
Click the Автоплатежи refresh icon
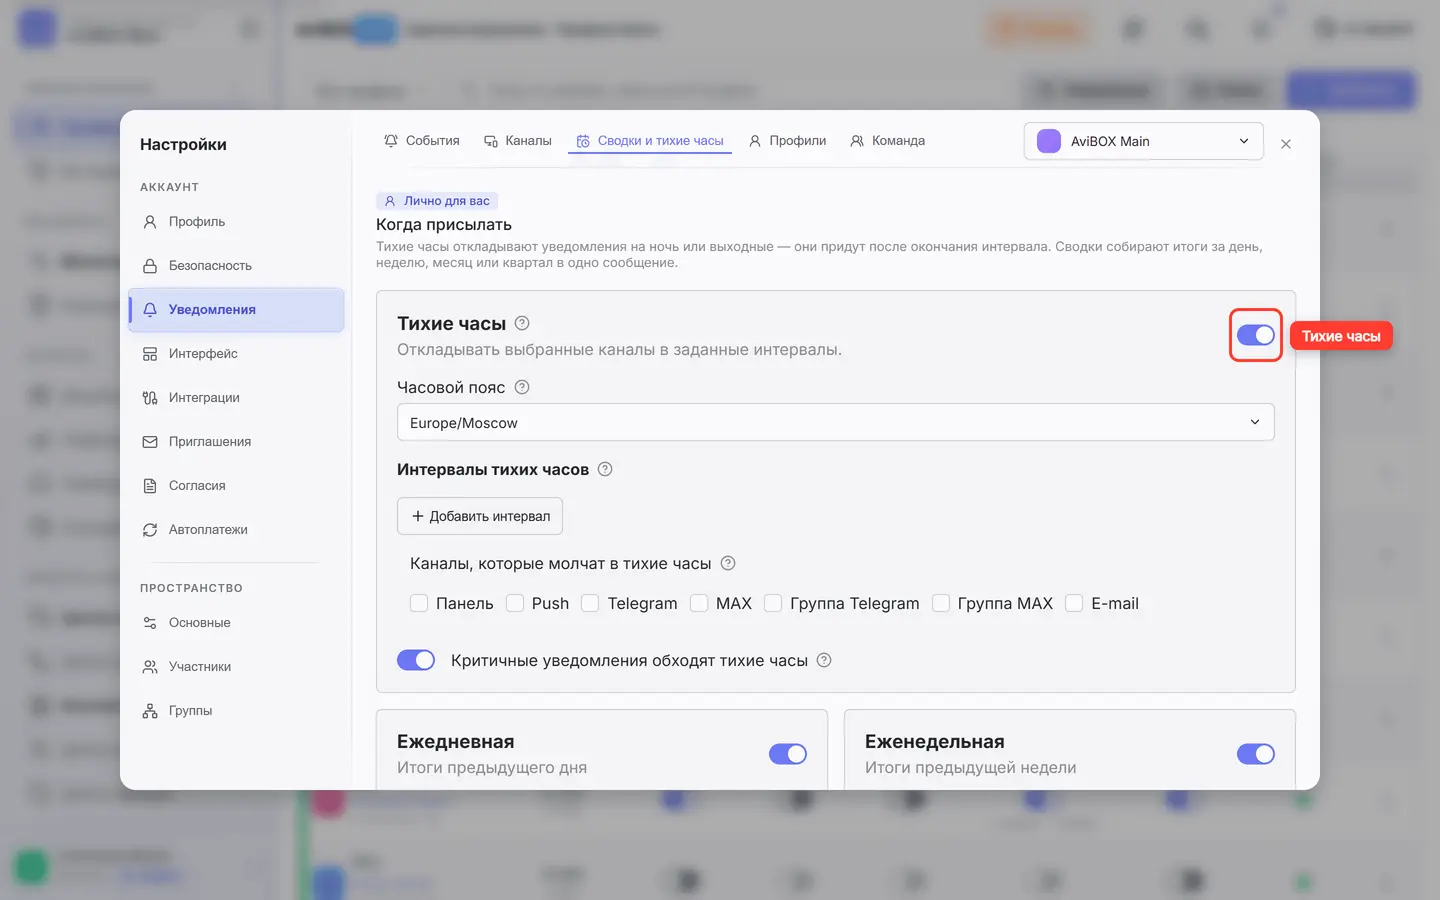[150, 530]
